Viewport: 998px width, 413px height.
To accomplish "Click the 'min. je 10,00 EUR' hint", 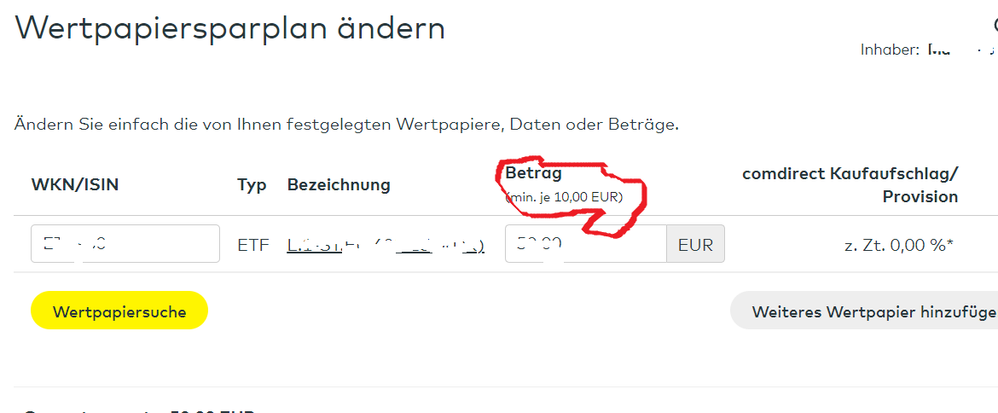I will (565, 197).
